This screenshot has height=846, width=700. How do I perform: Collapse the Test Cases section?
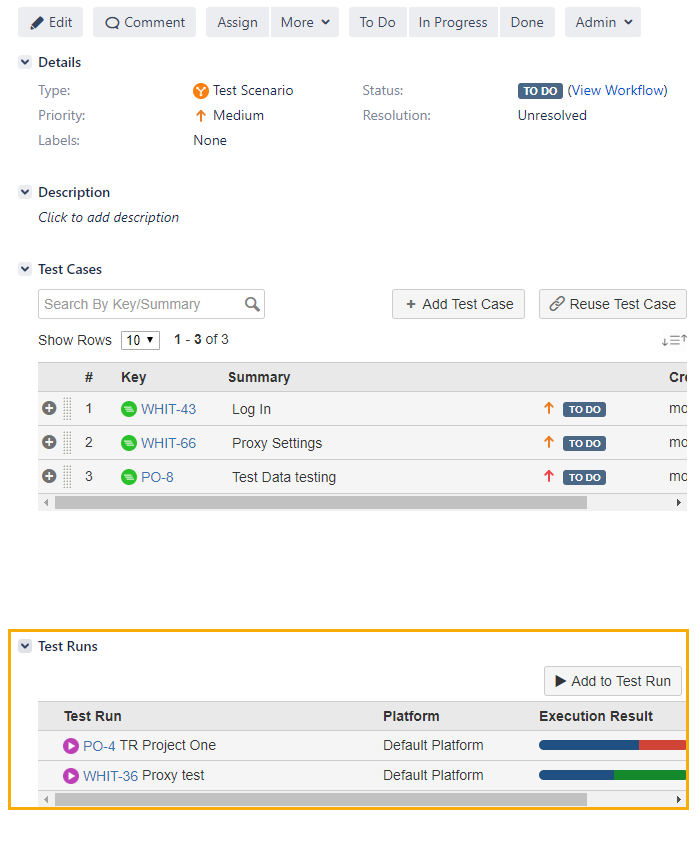point(25,269)
